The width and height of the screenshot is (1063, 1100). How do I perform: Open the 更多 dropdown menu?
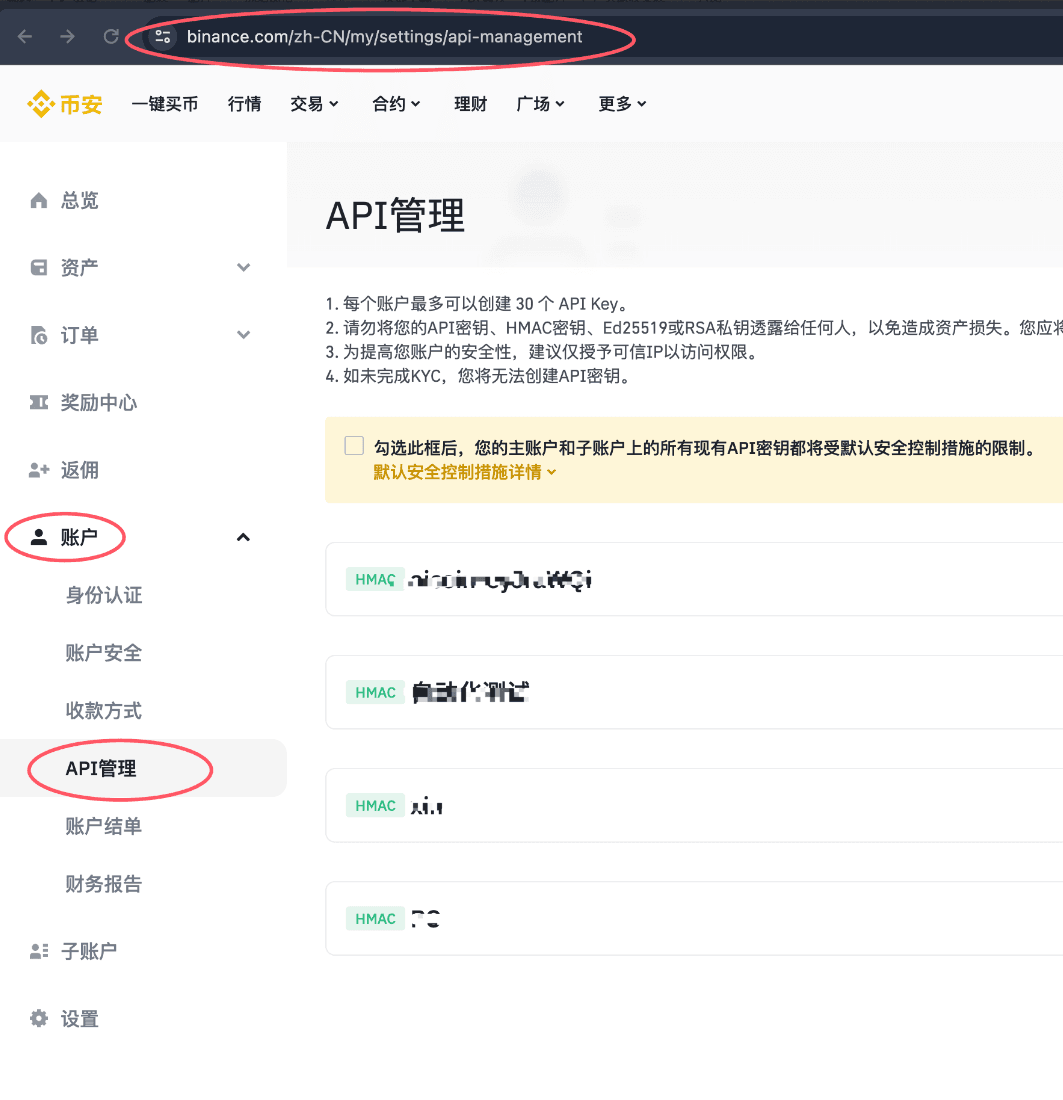pos(622,104)
